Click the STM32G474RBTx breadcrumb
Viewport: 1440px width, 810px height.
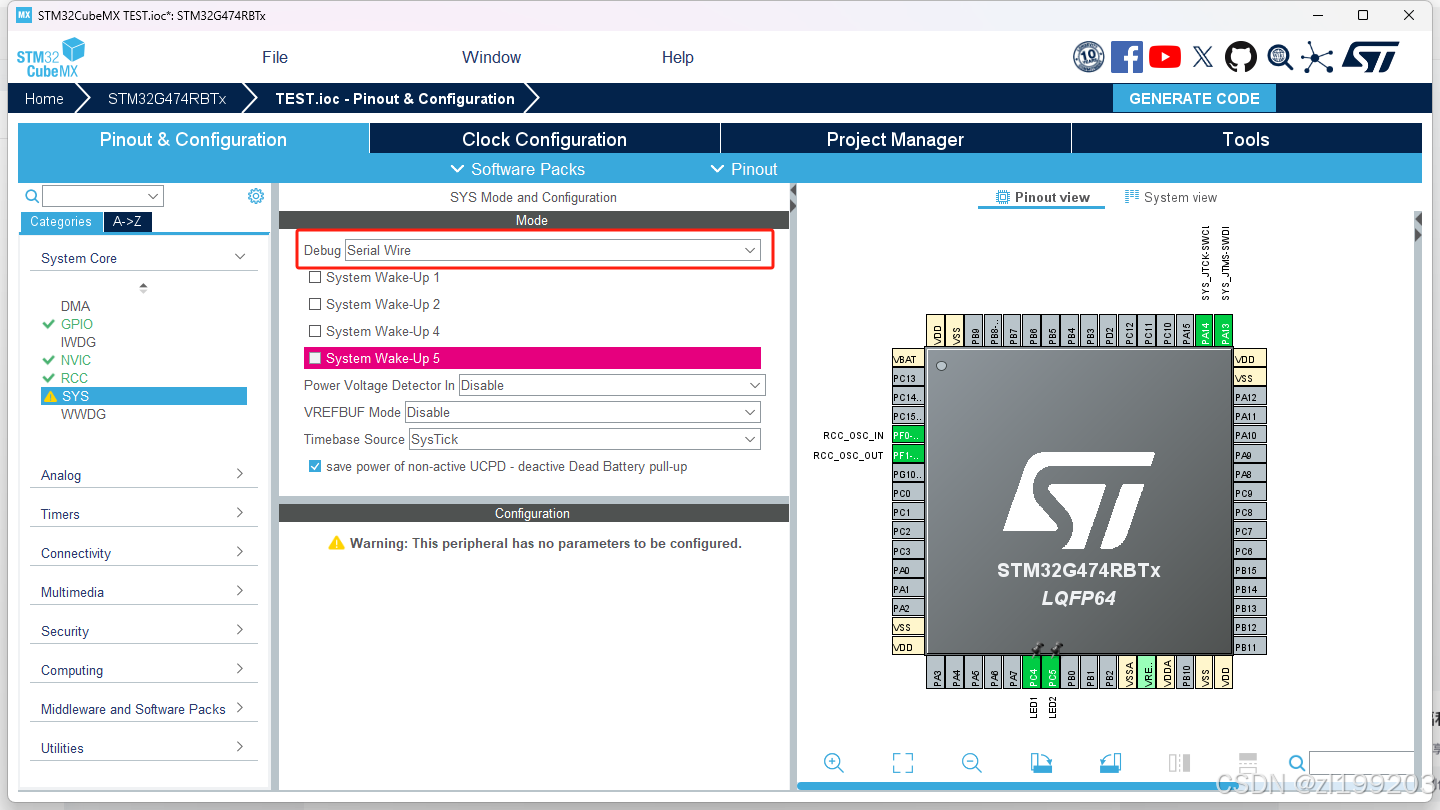click(x=167, y=99)
